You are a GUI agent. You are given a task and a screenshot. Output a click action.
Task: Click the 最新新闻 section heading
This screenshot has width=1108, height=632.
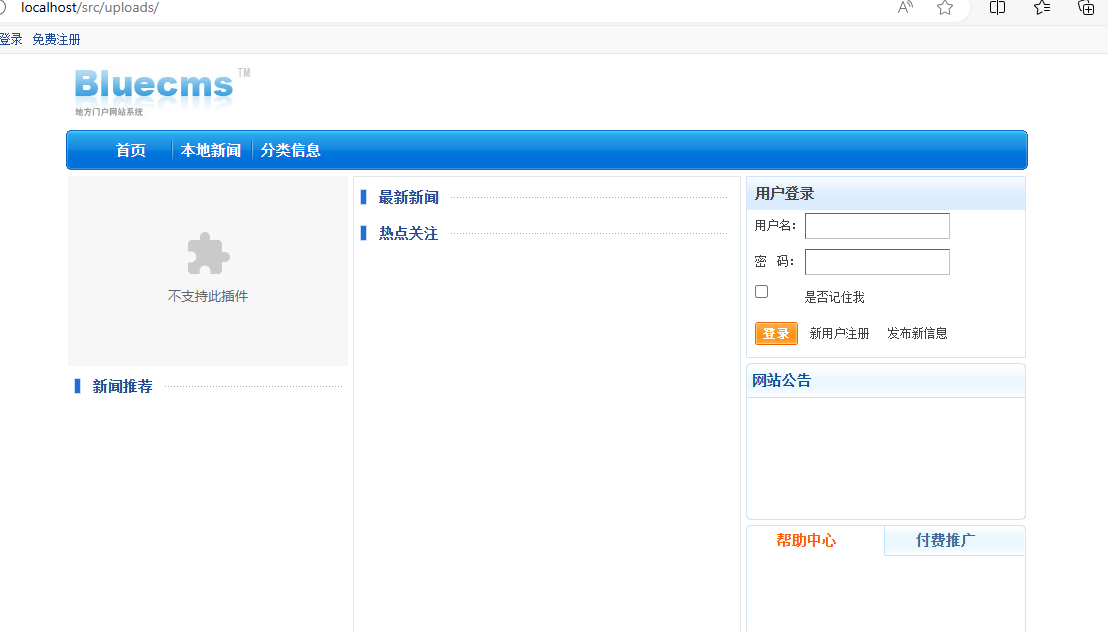[408, 197]
